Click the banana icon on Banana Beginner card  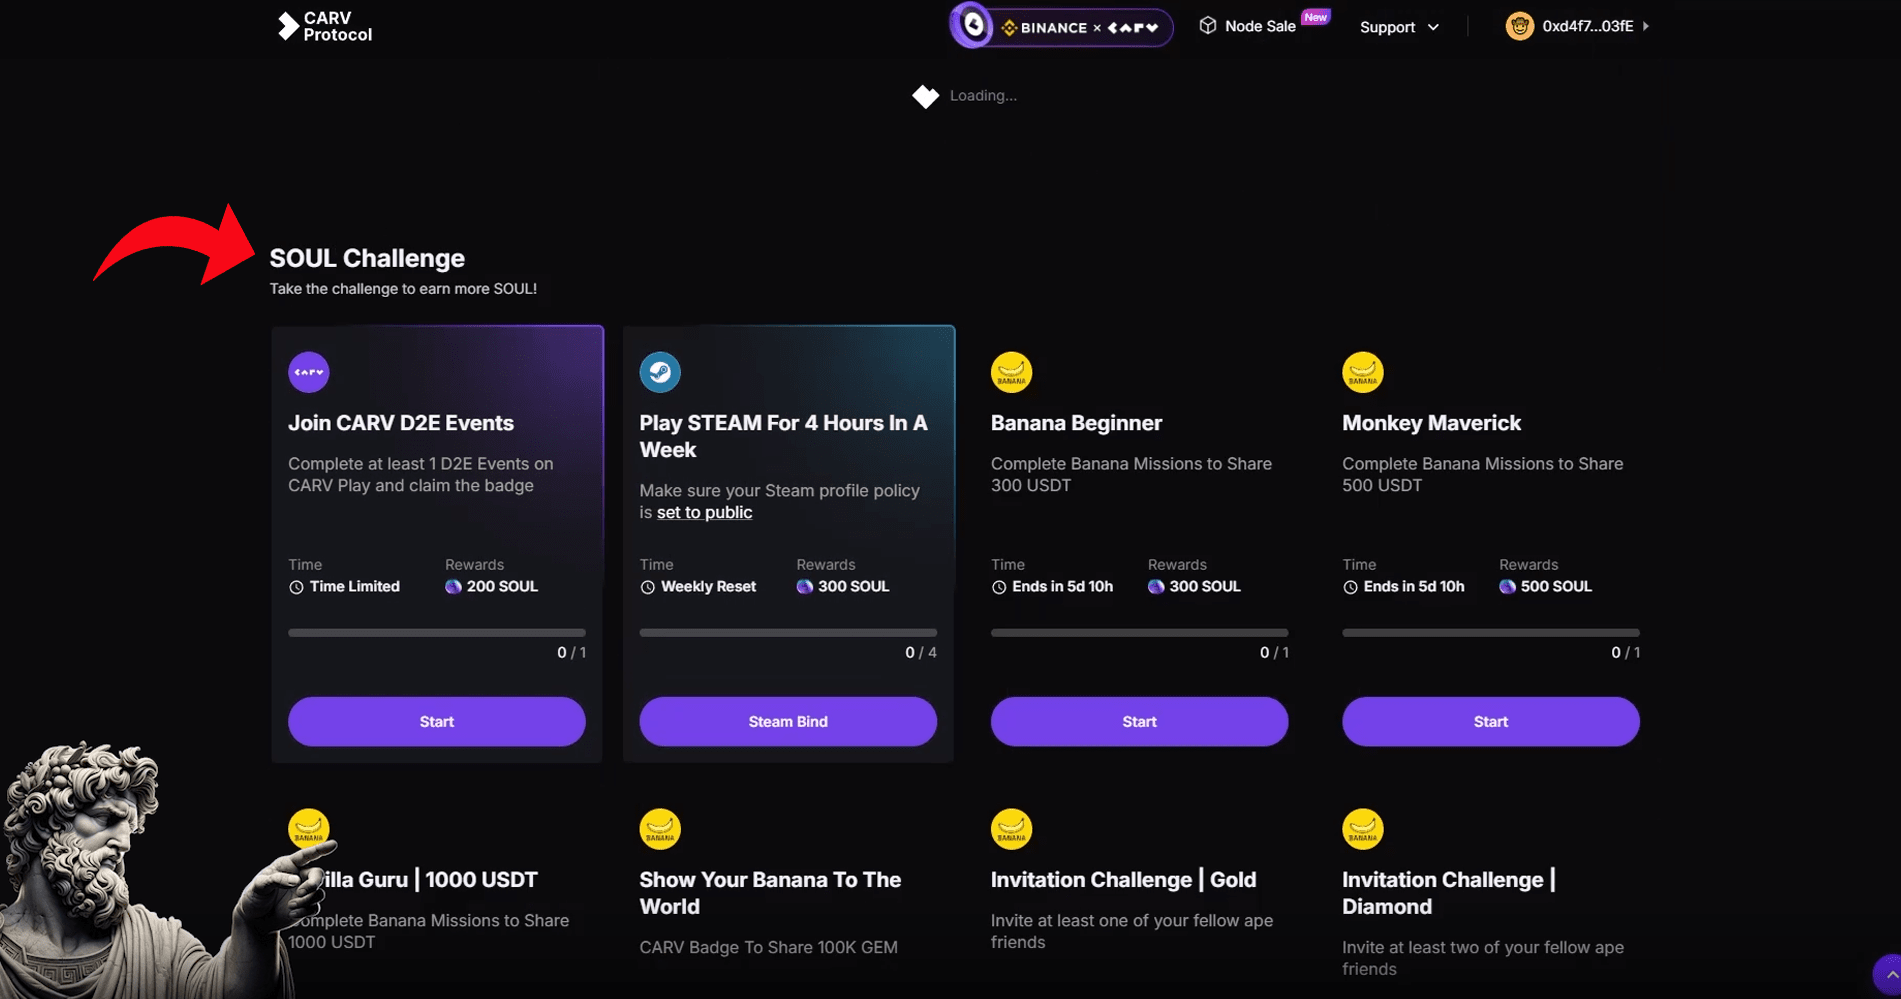[x=1011, y=372]
